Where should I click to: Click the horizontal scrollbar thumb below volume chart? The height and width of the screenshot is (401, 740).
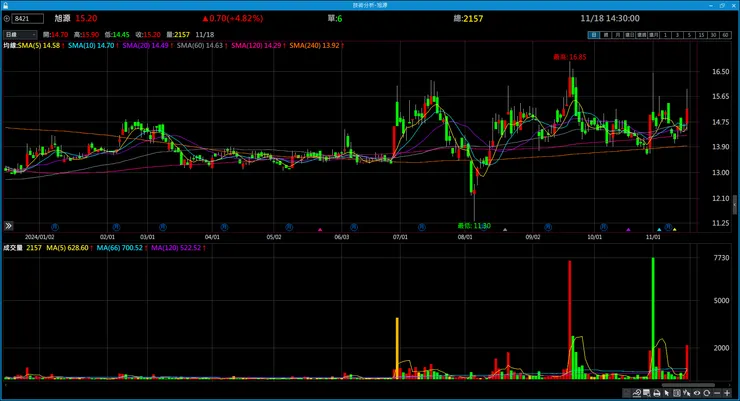click(x=688, y=385)
